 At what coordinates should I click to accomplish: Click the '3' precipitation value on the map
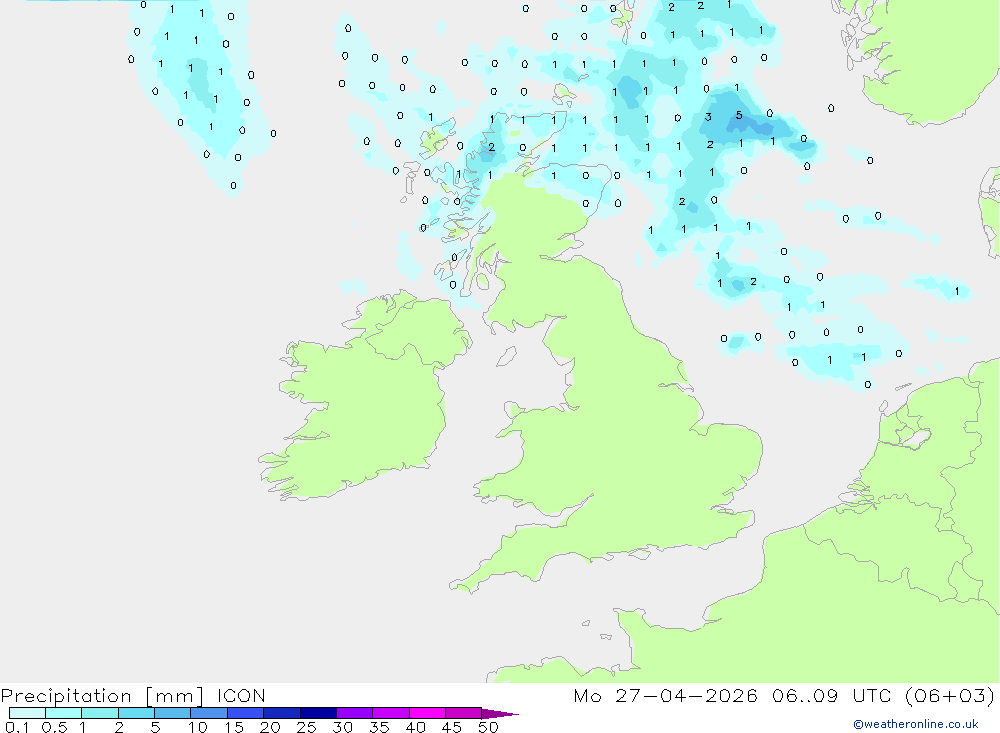coord(708,117)
